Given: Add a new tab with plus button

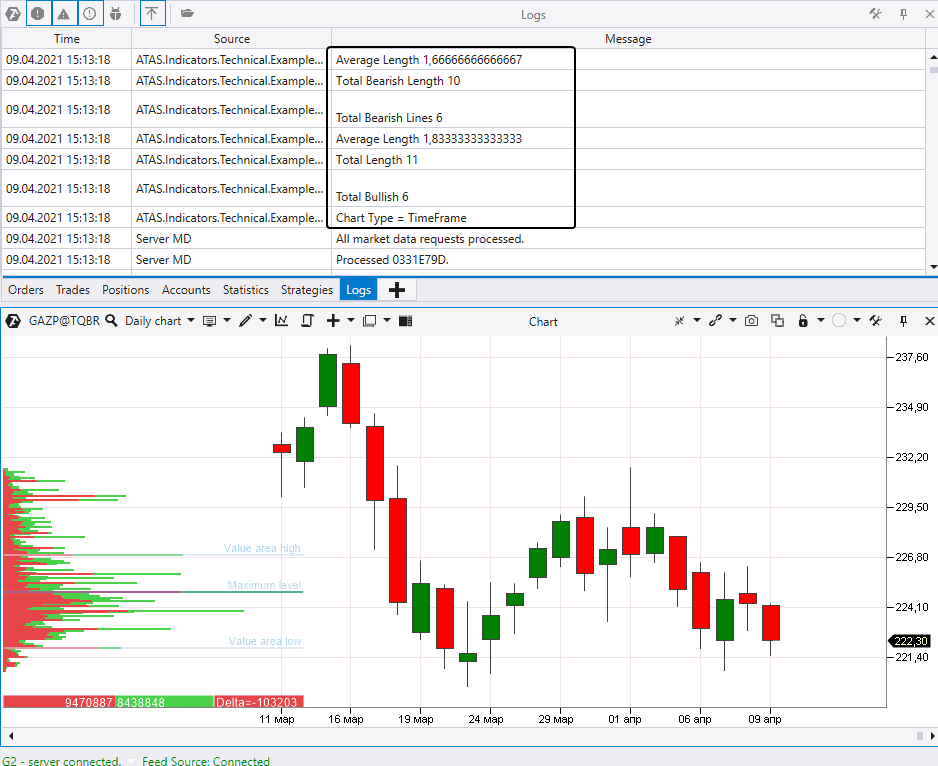Looking at the screenshot, I should (x=397, y=290).
